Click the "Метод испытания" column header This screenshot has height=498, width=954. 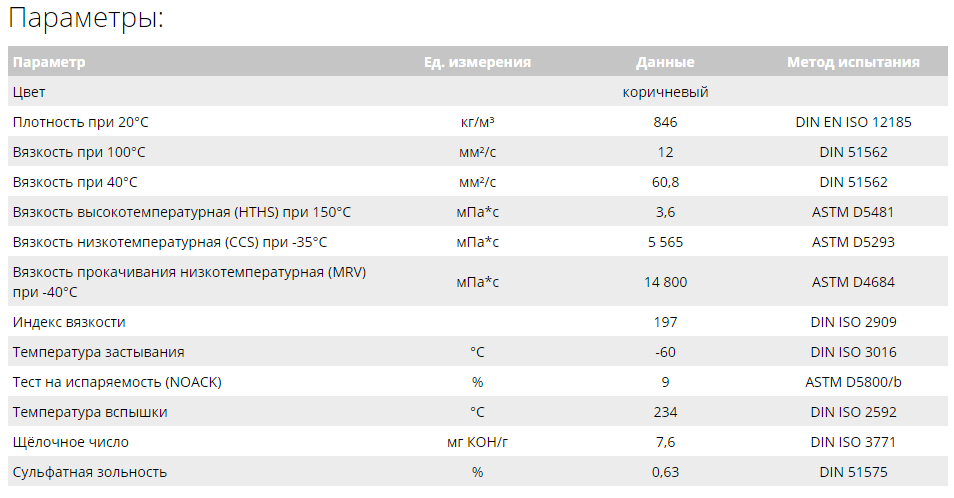(853, 62)
